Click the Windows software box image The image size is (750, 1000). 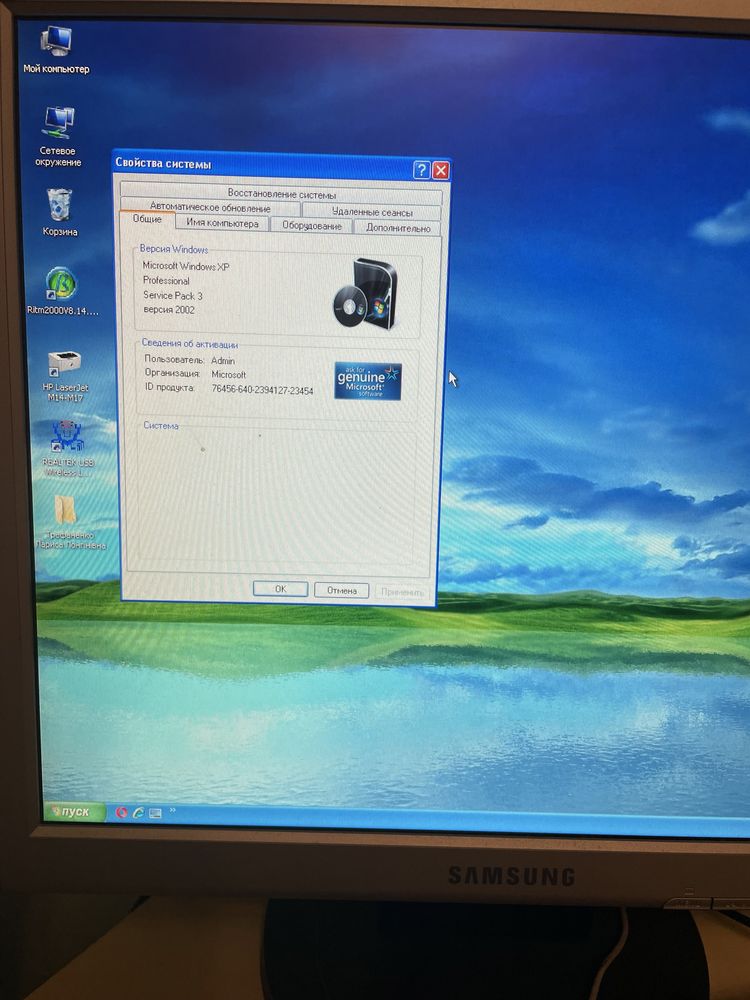365,294
